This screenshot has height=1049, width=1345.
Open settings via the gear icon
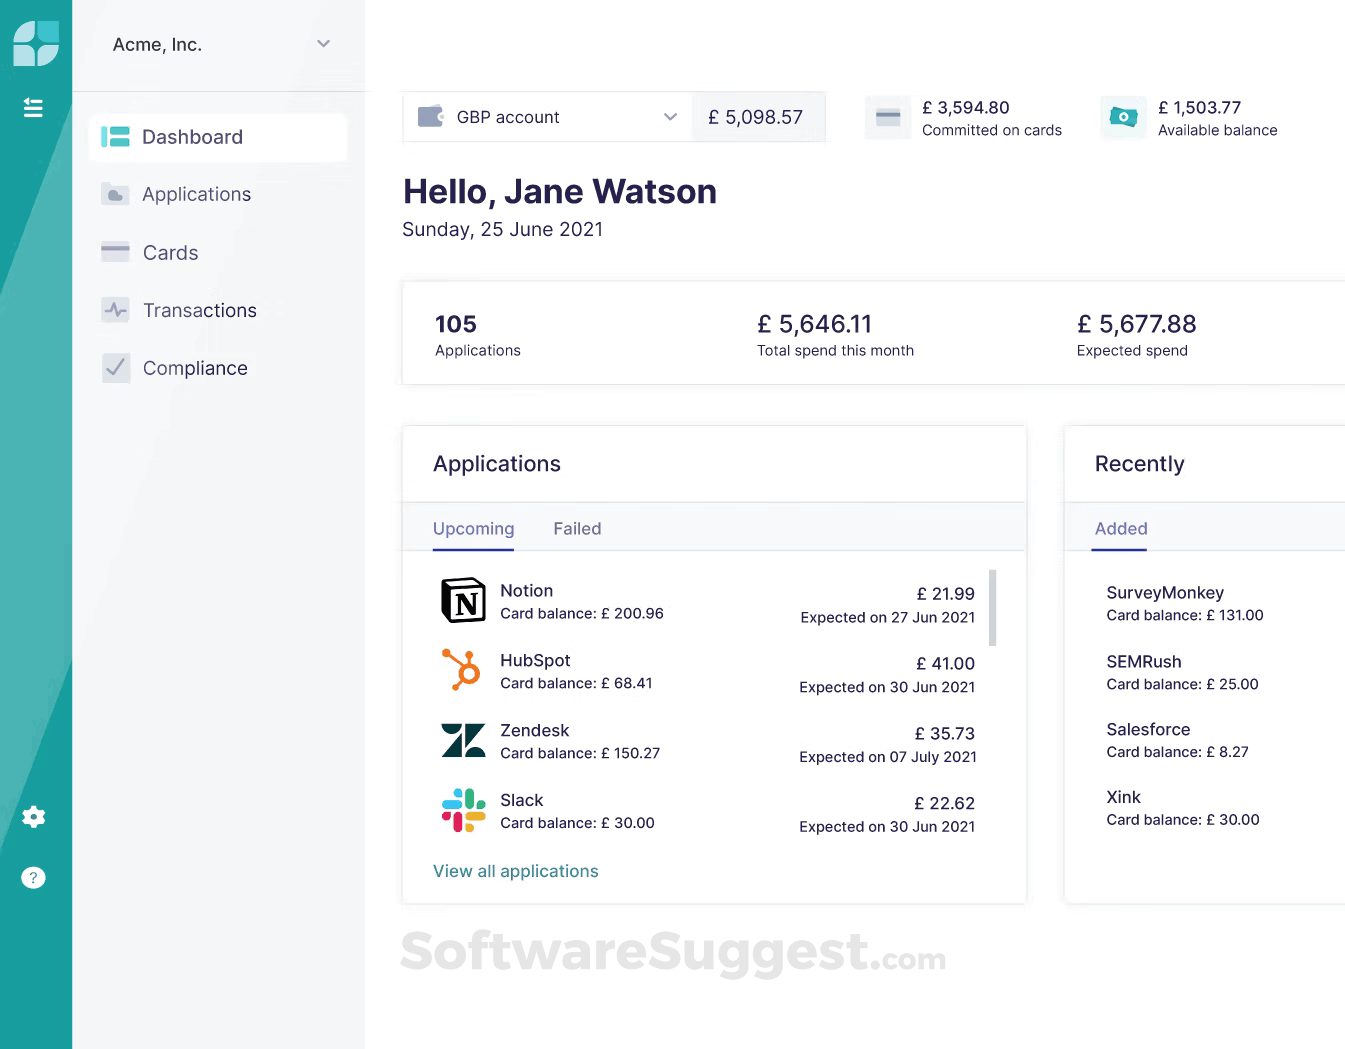(x=33, y=817)
